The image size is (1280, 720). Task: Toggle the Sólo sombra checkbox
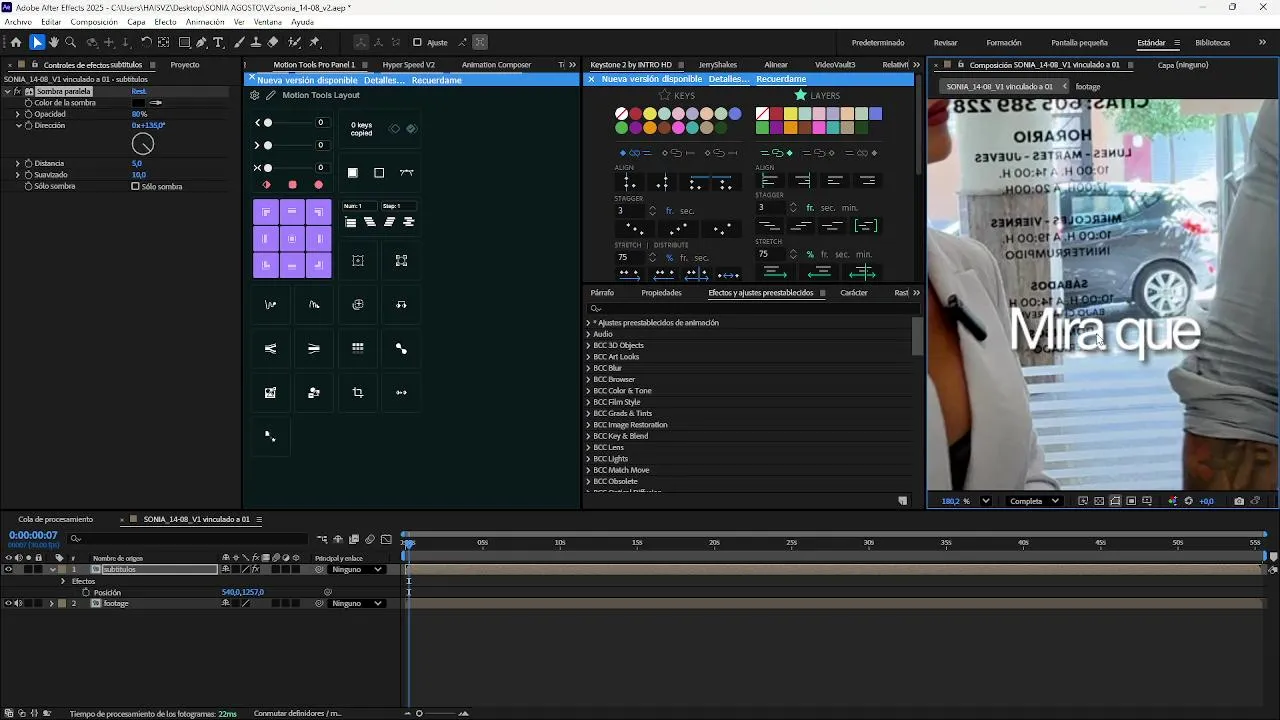point(136,186)
